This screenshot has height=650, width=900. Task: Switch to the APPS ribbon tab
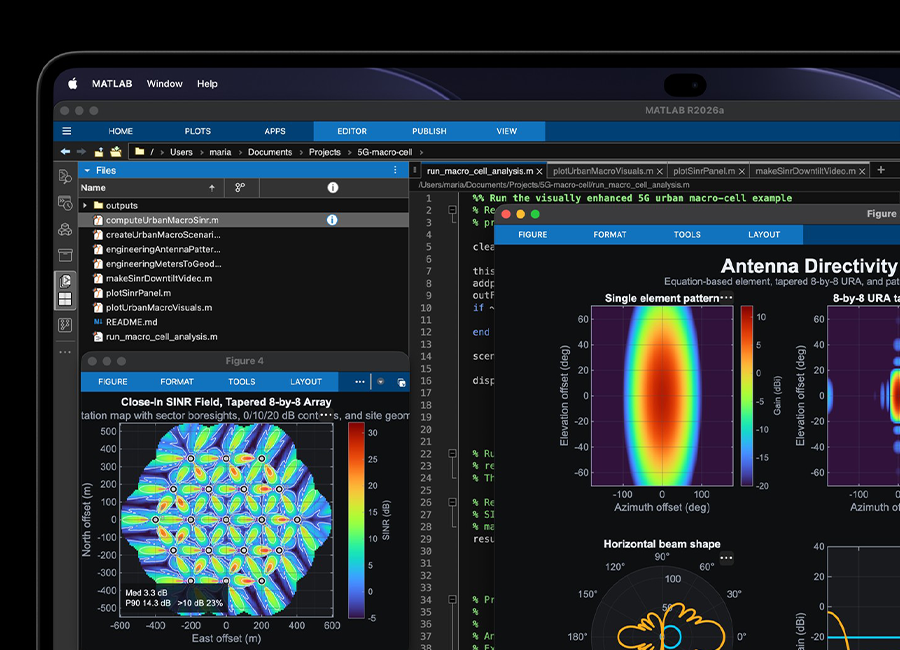[275, 131]
